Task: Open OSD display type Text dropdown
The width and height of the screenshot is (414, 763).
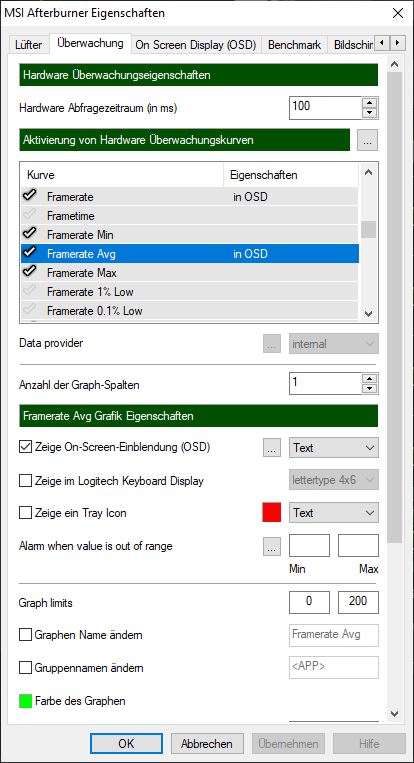Action: click(x=334, y=448)
